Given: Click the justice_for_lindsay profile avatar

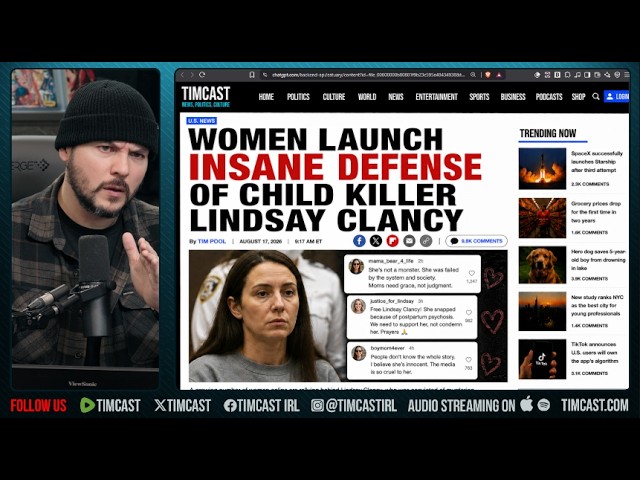Looking at the screenshot, I should 358,306.
